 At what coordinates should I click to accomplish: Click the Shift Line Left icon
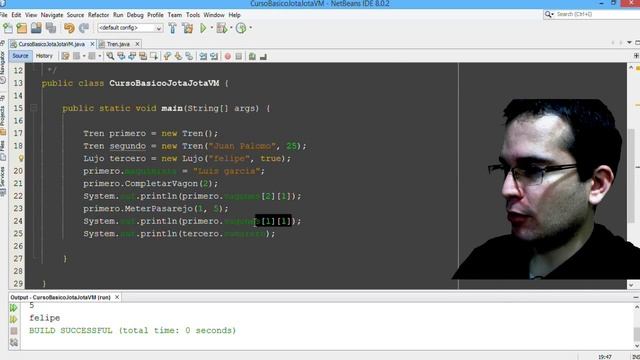[x=203, y=56]
